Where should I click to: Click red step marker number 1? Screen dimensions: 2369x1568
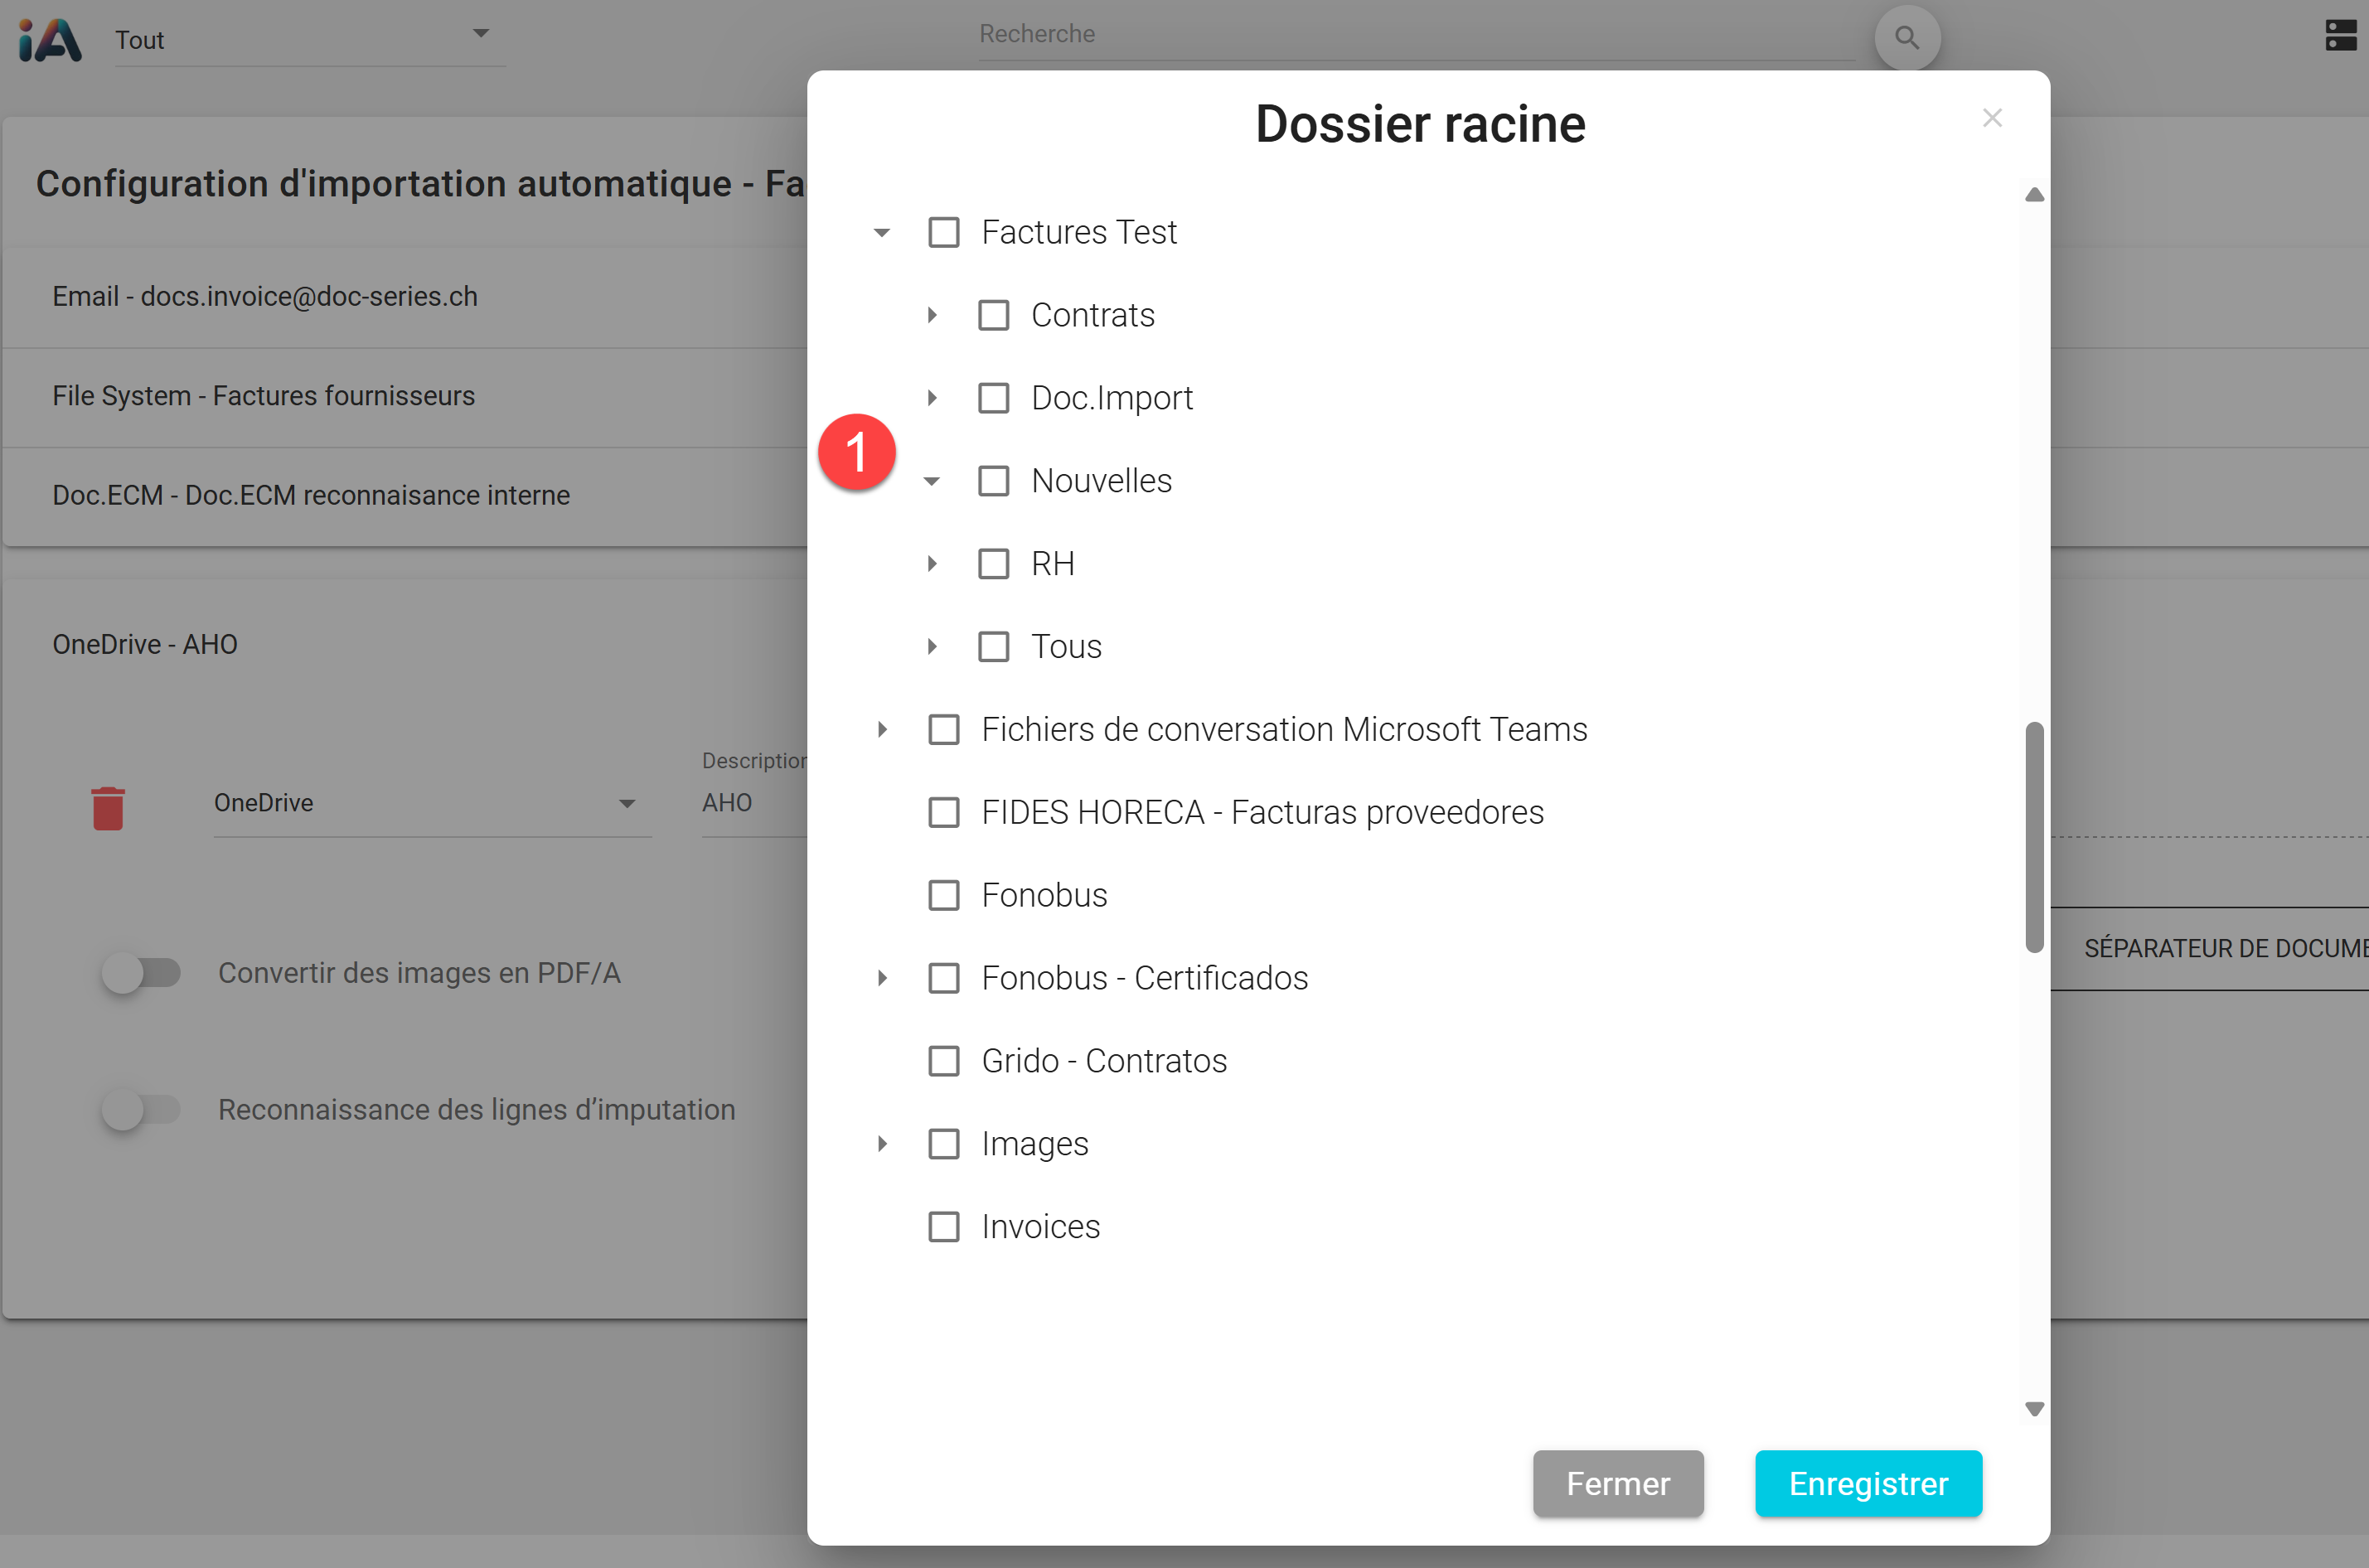click(x=856, y=452)
